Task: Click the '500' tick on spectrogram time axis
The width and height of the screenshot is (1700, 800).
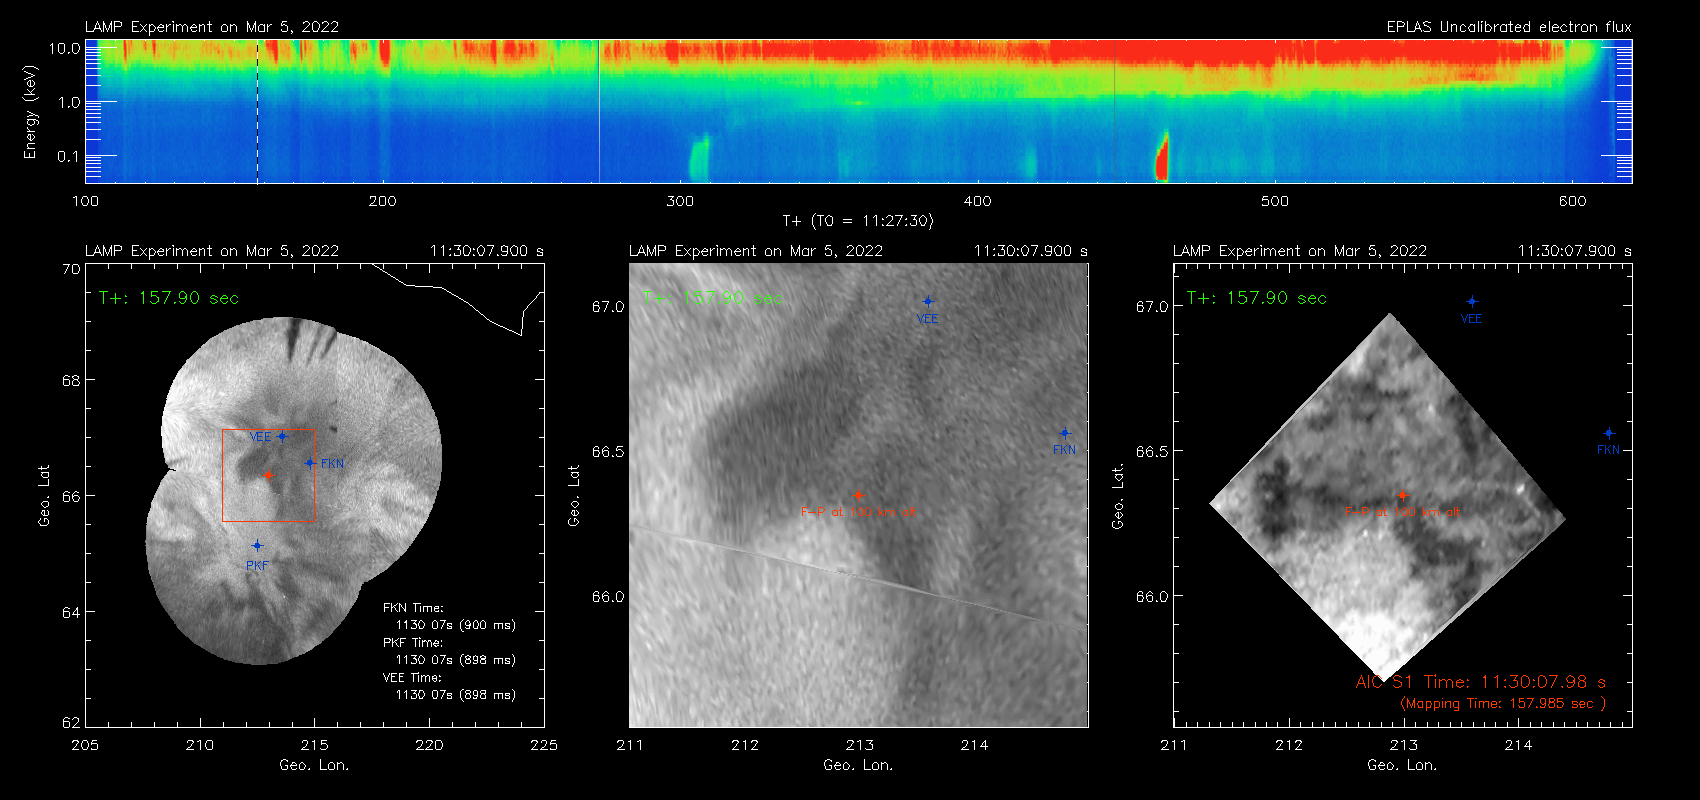Action: pyautogui.click(x=1275, y=201)
